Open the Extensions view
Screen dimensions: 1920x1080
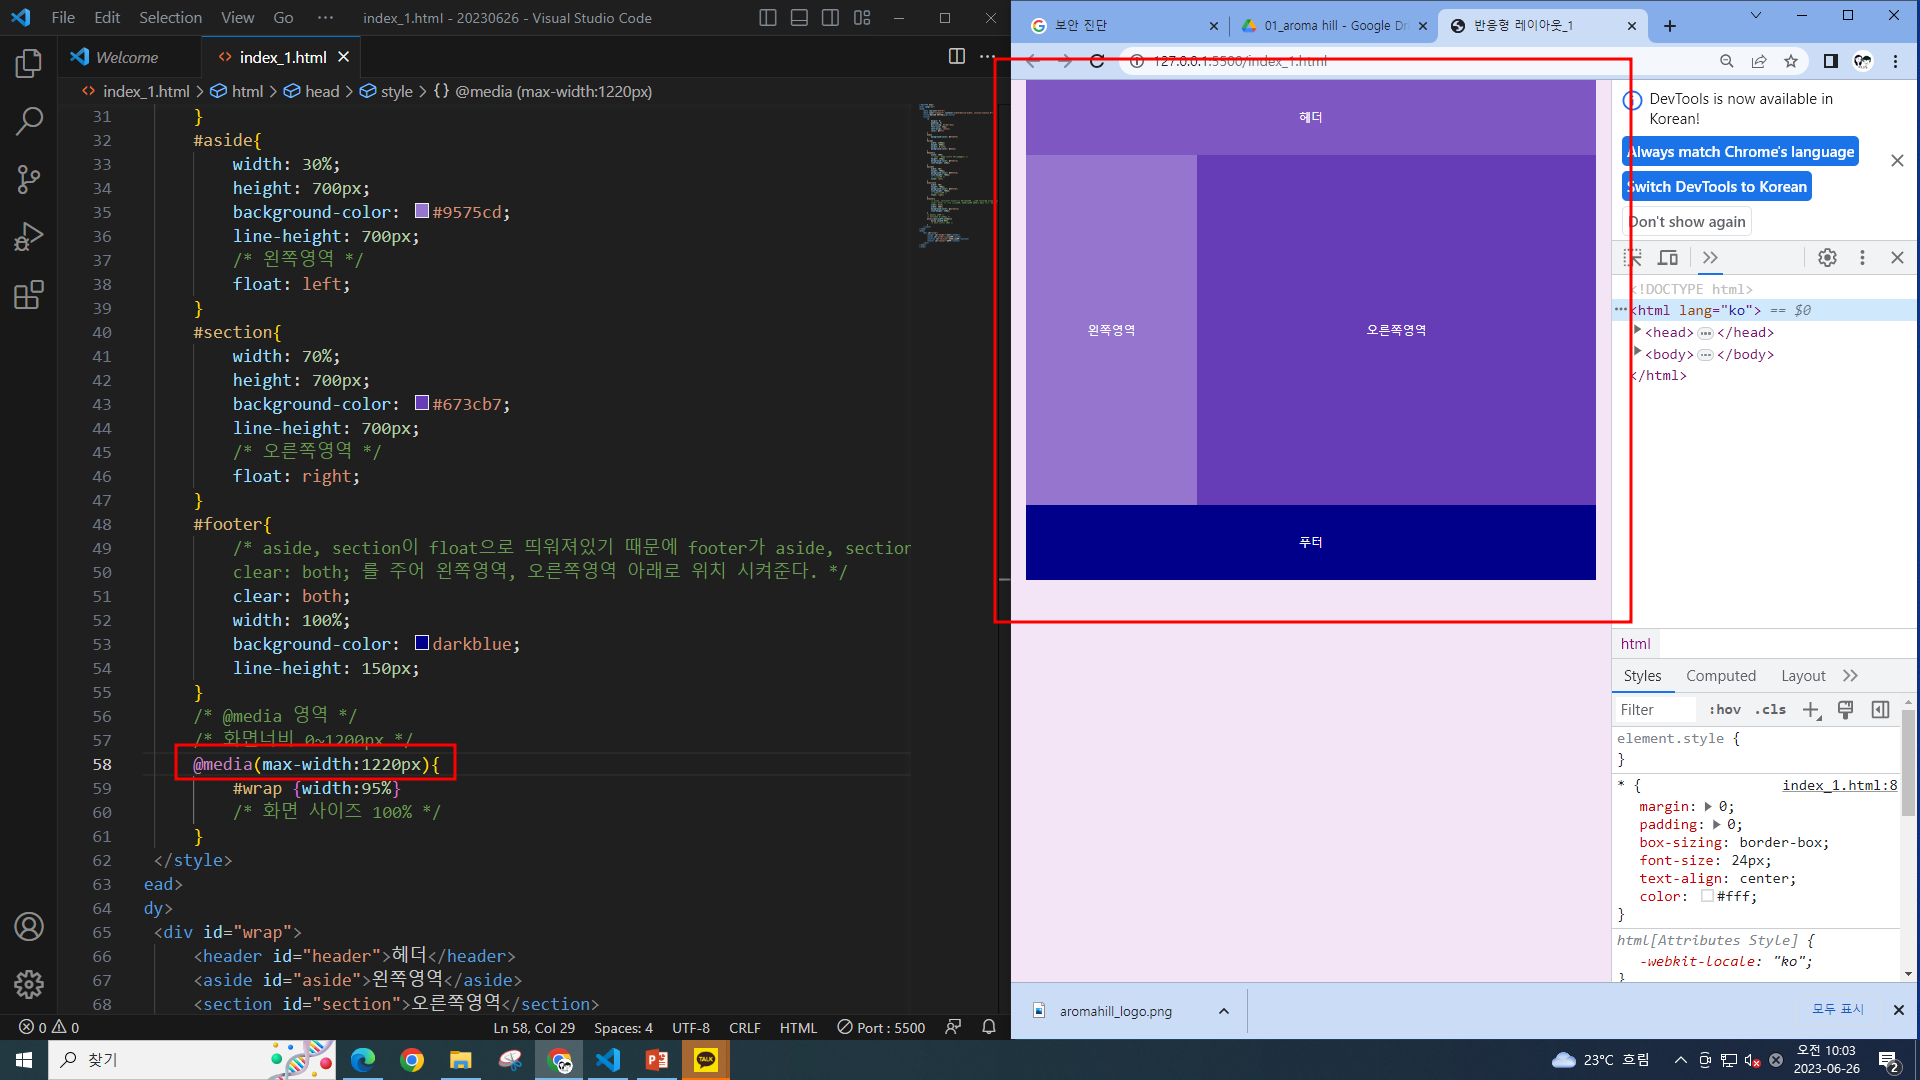coord(29,295)
